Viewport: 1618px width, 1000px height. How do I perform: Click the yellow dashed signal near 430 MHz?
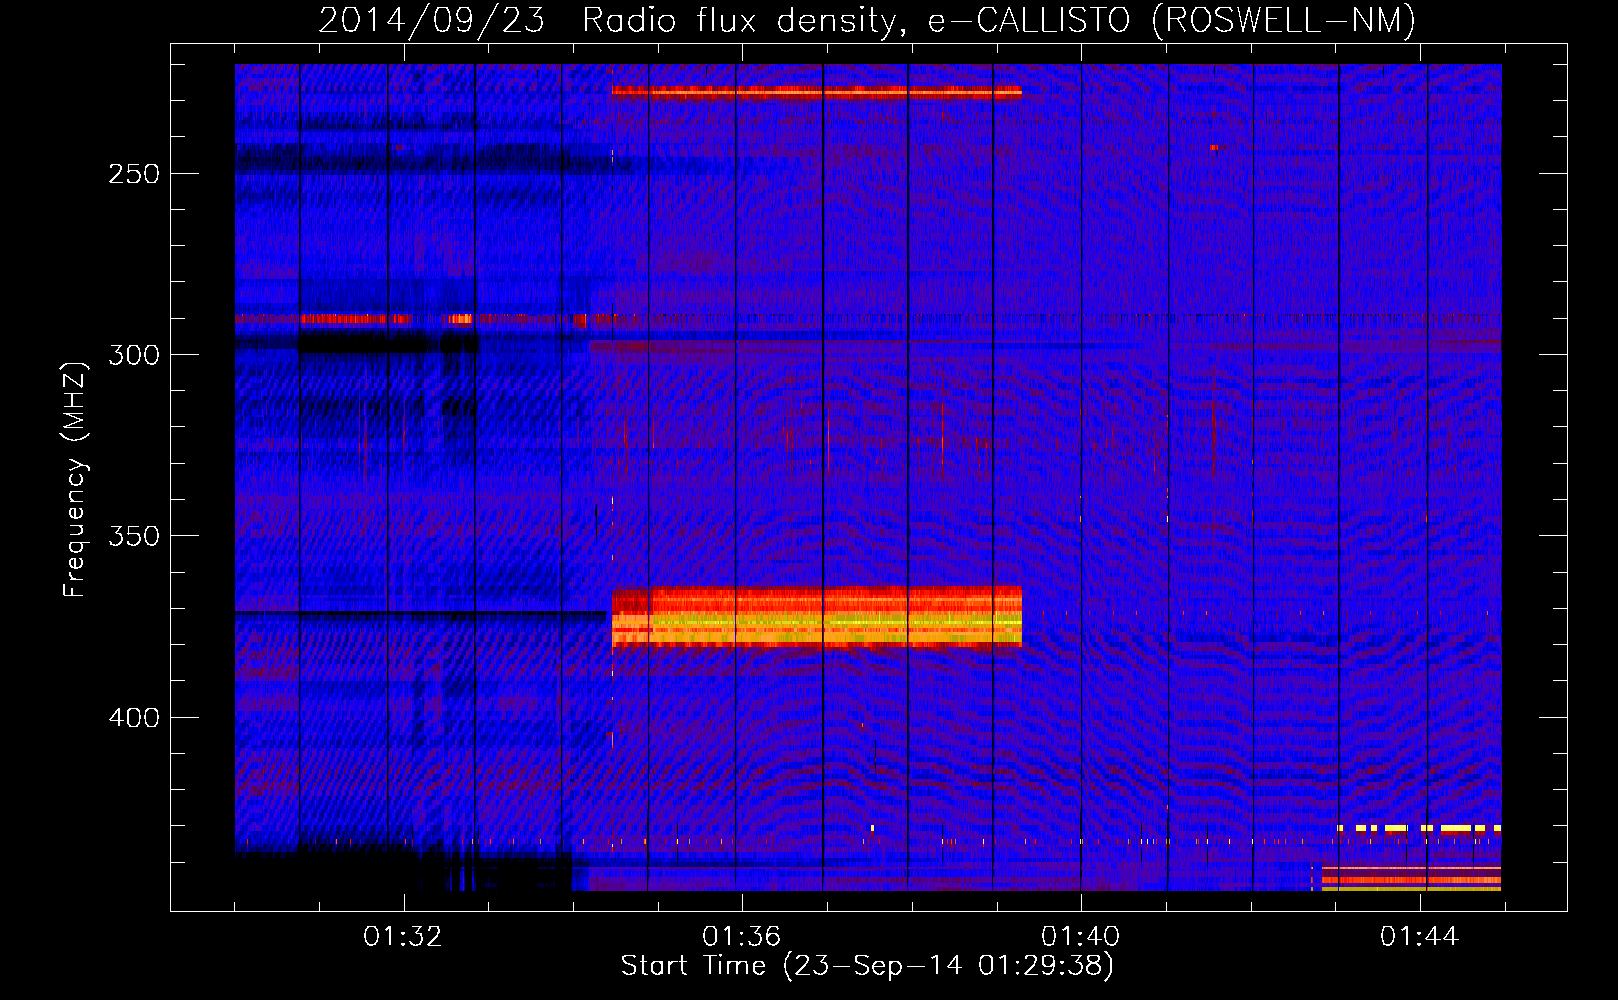pyautogui.click(x=1419, y=828)
